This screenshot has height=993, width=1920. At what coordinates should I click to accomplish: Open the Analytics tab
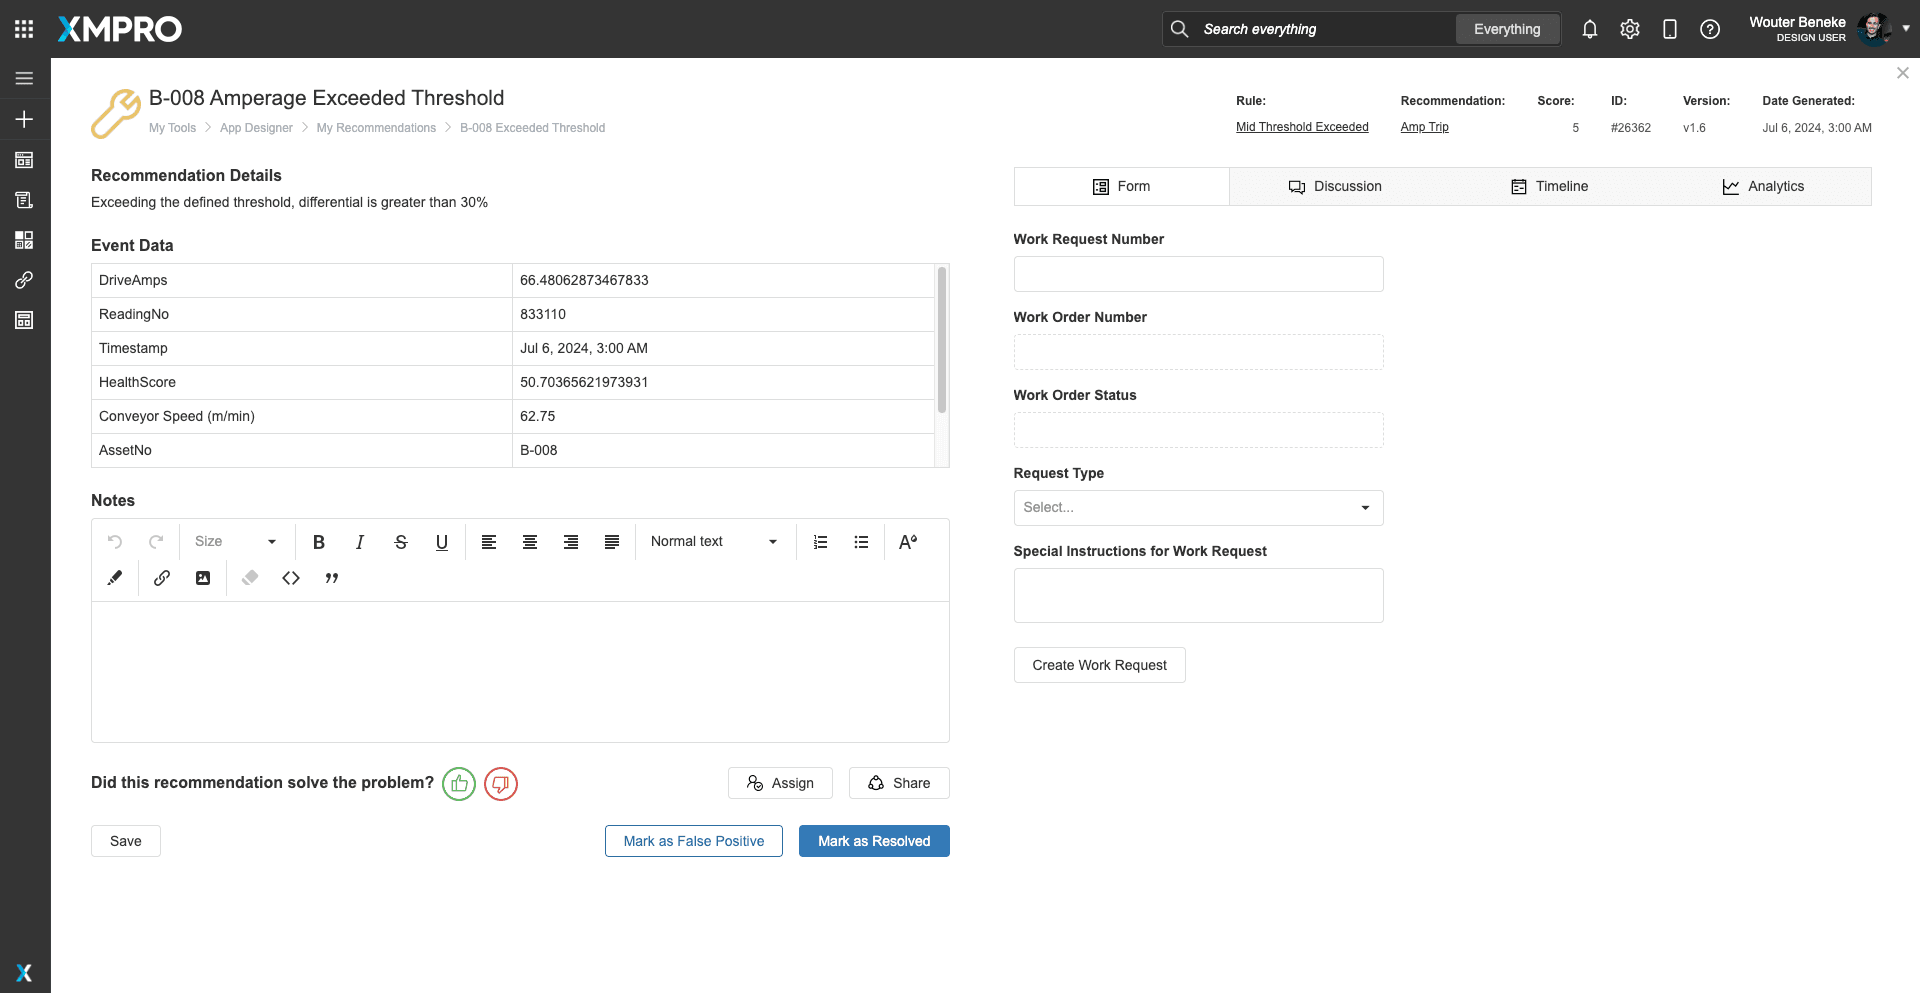[1763, 187]
